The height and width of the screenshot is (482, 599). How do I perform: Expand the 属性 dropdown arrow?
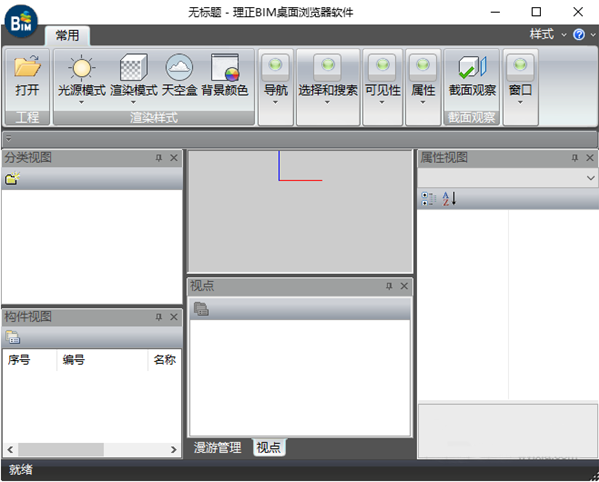[x=423, y=102]
